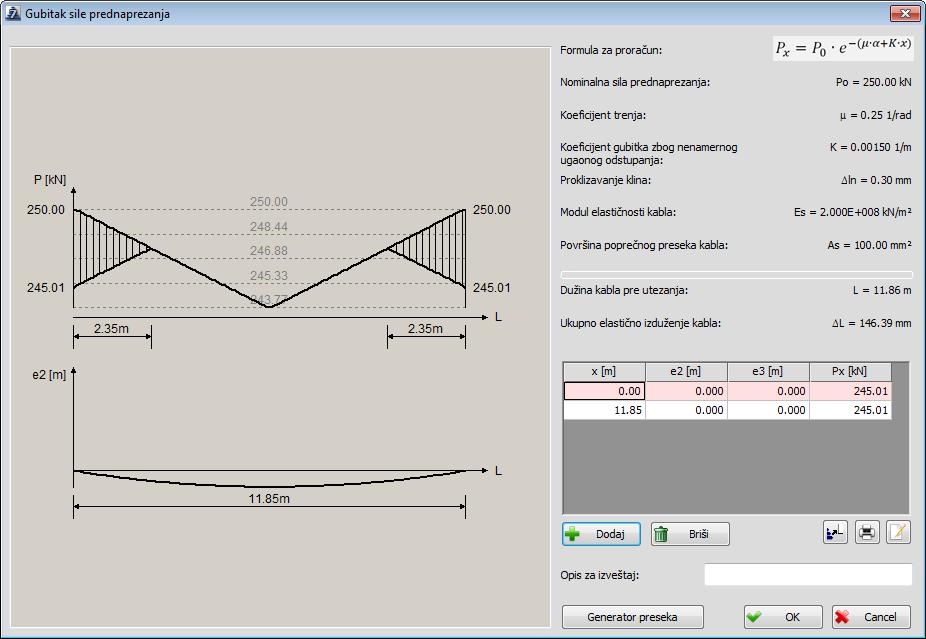Click the Briši delete button
The height and width of the screenshot is (639, 926).
[x=690, y=534]
